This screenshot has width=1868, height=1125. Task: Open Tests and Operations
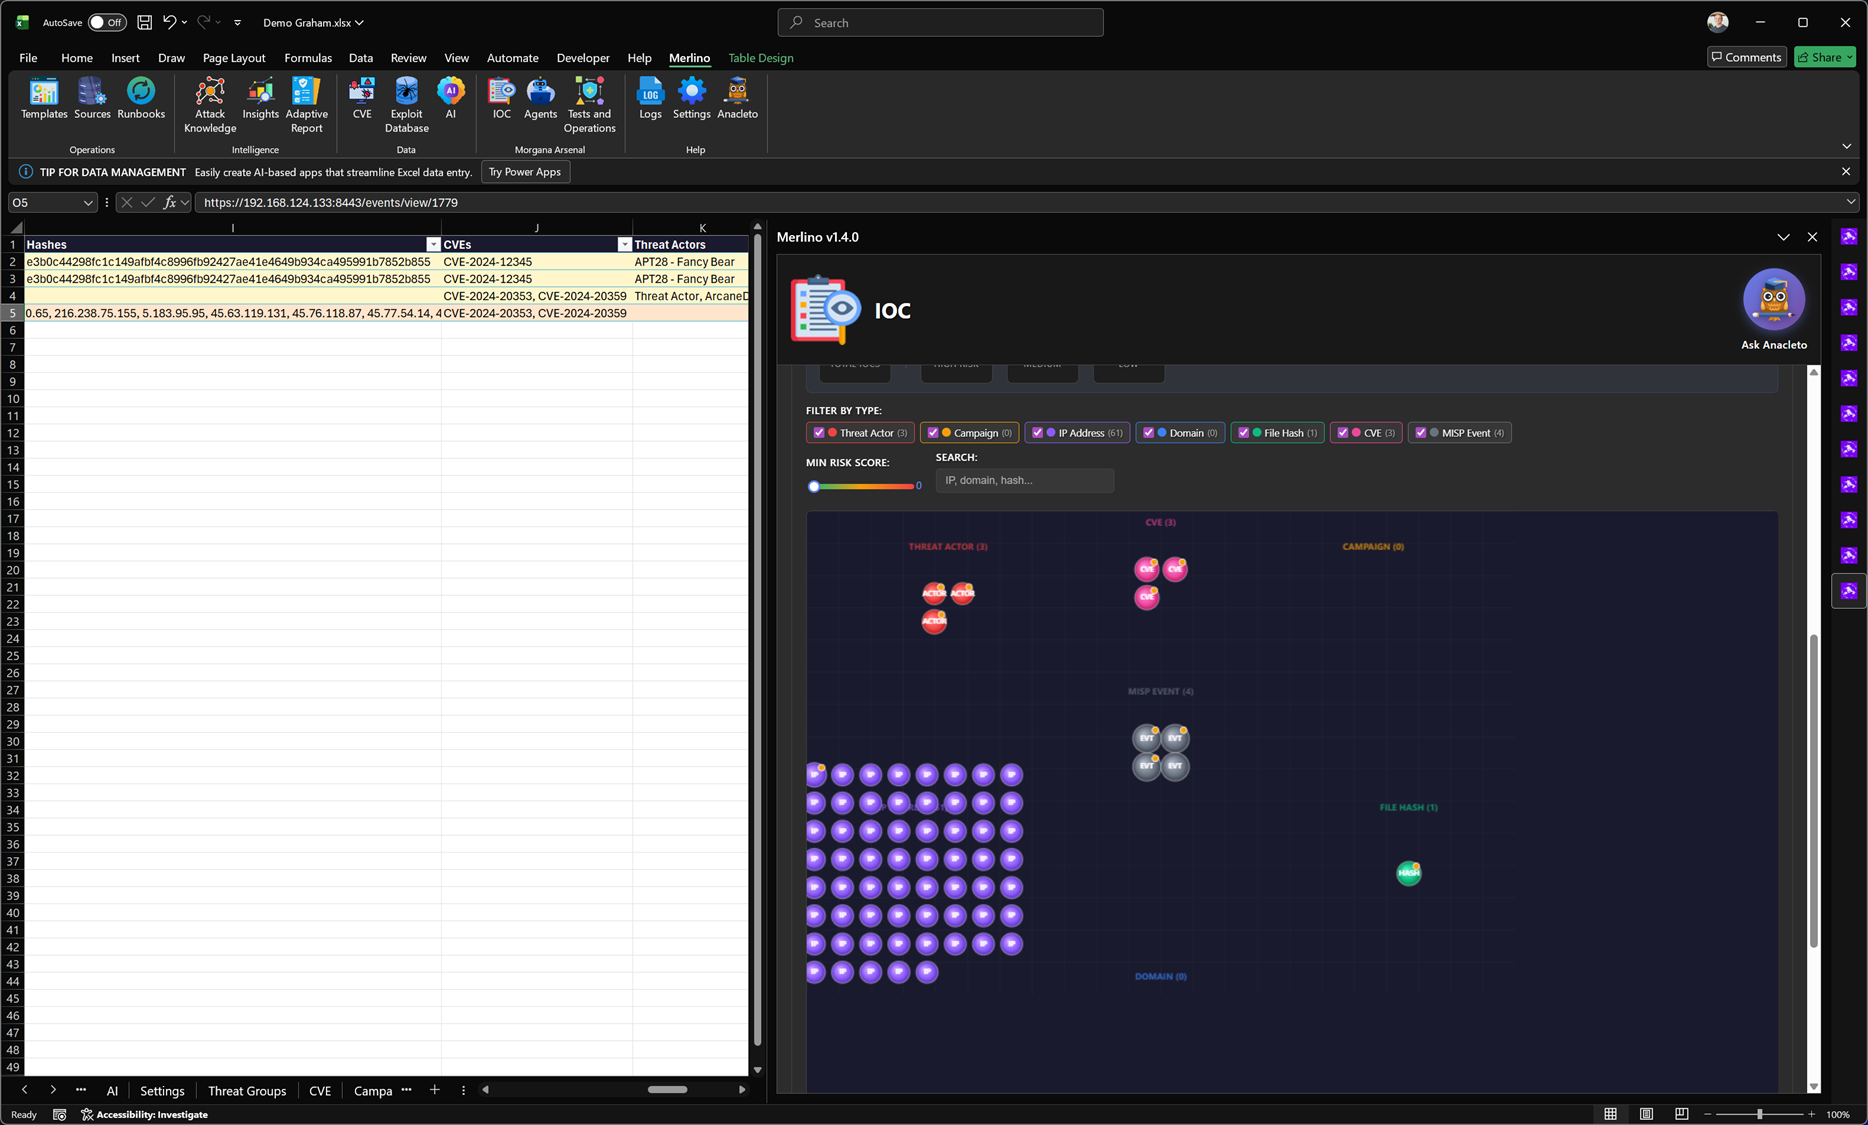coord(589,104)
